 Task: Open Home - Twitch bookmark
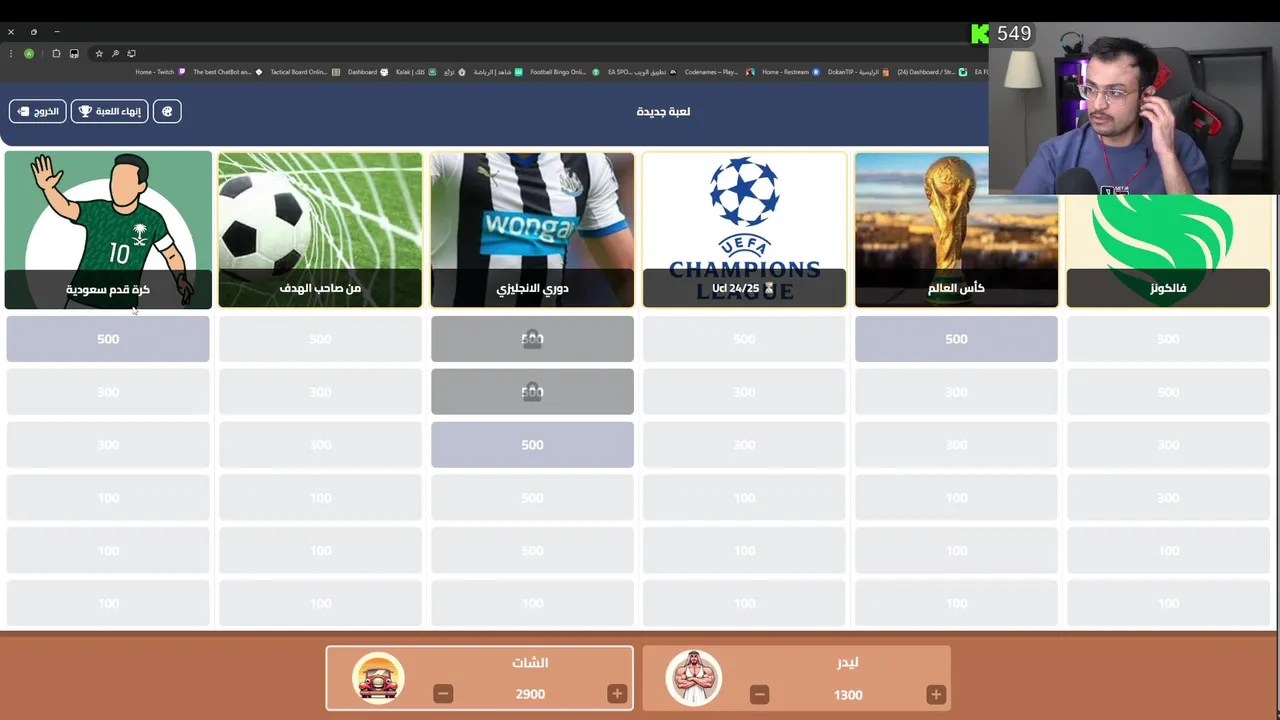click(x=160, y=72)
